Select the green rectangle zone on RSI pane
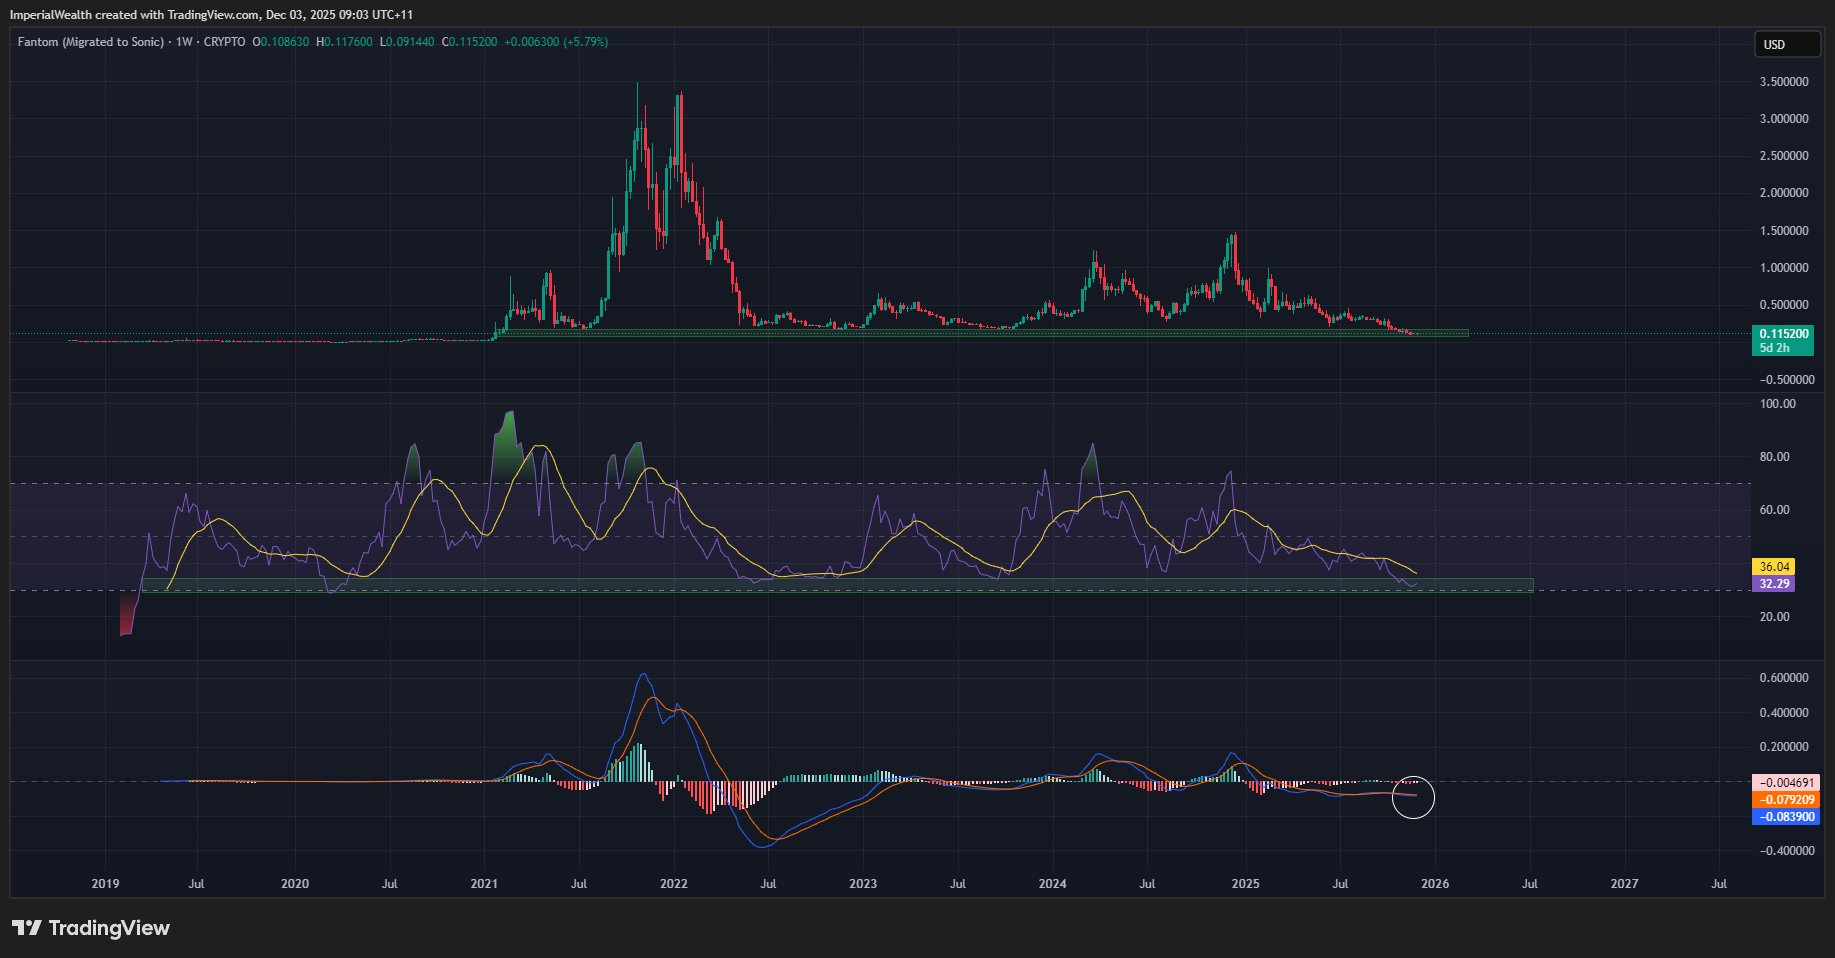Viewport: 1835px width, 958px height. tap(840, 585)
